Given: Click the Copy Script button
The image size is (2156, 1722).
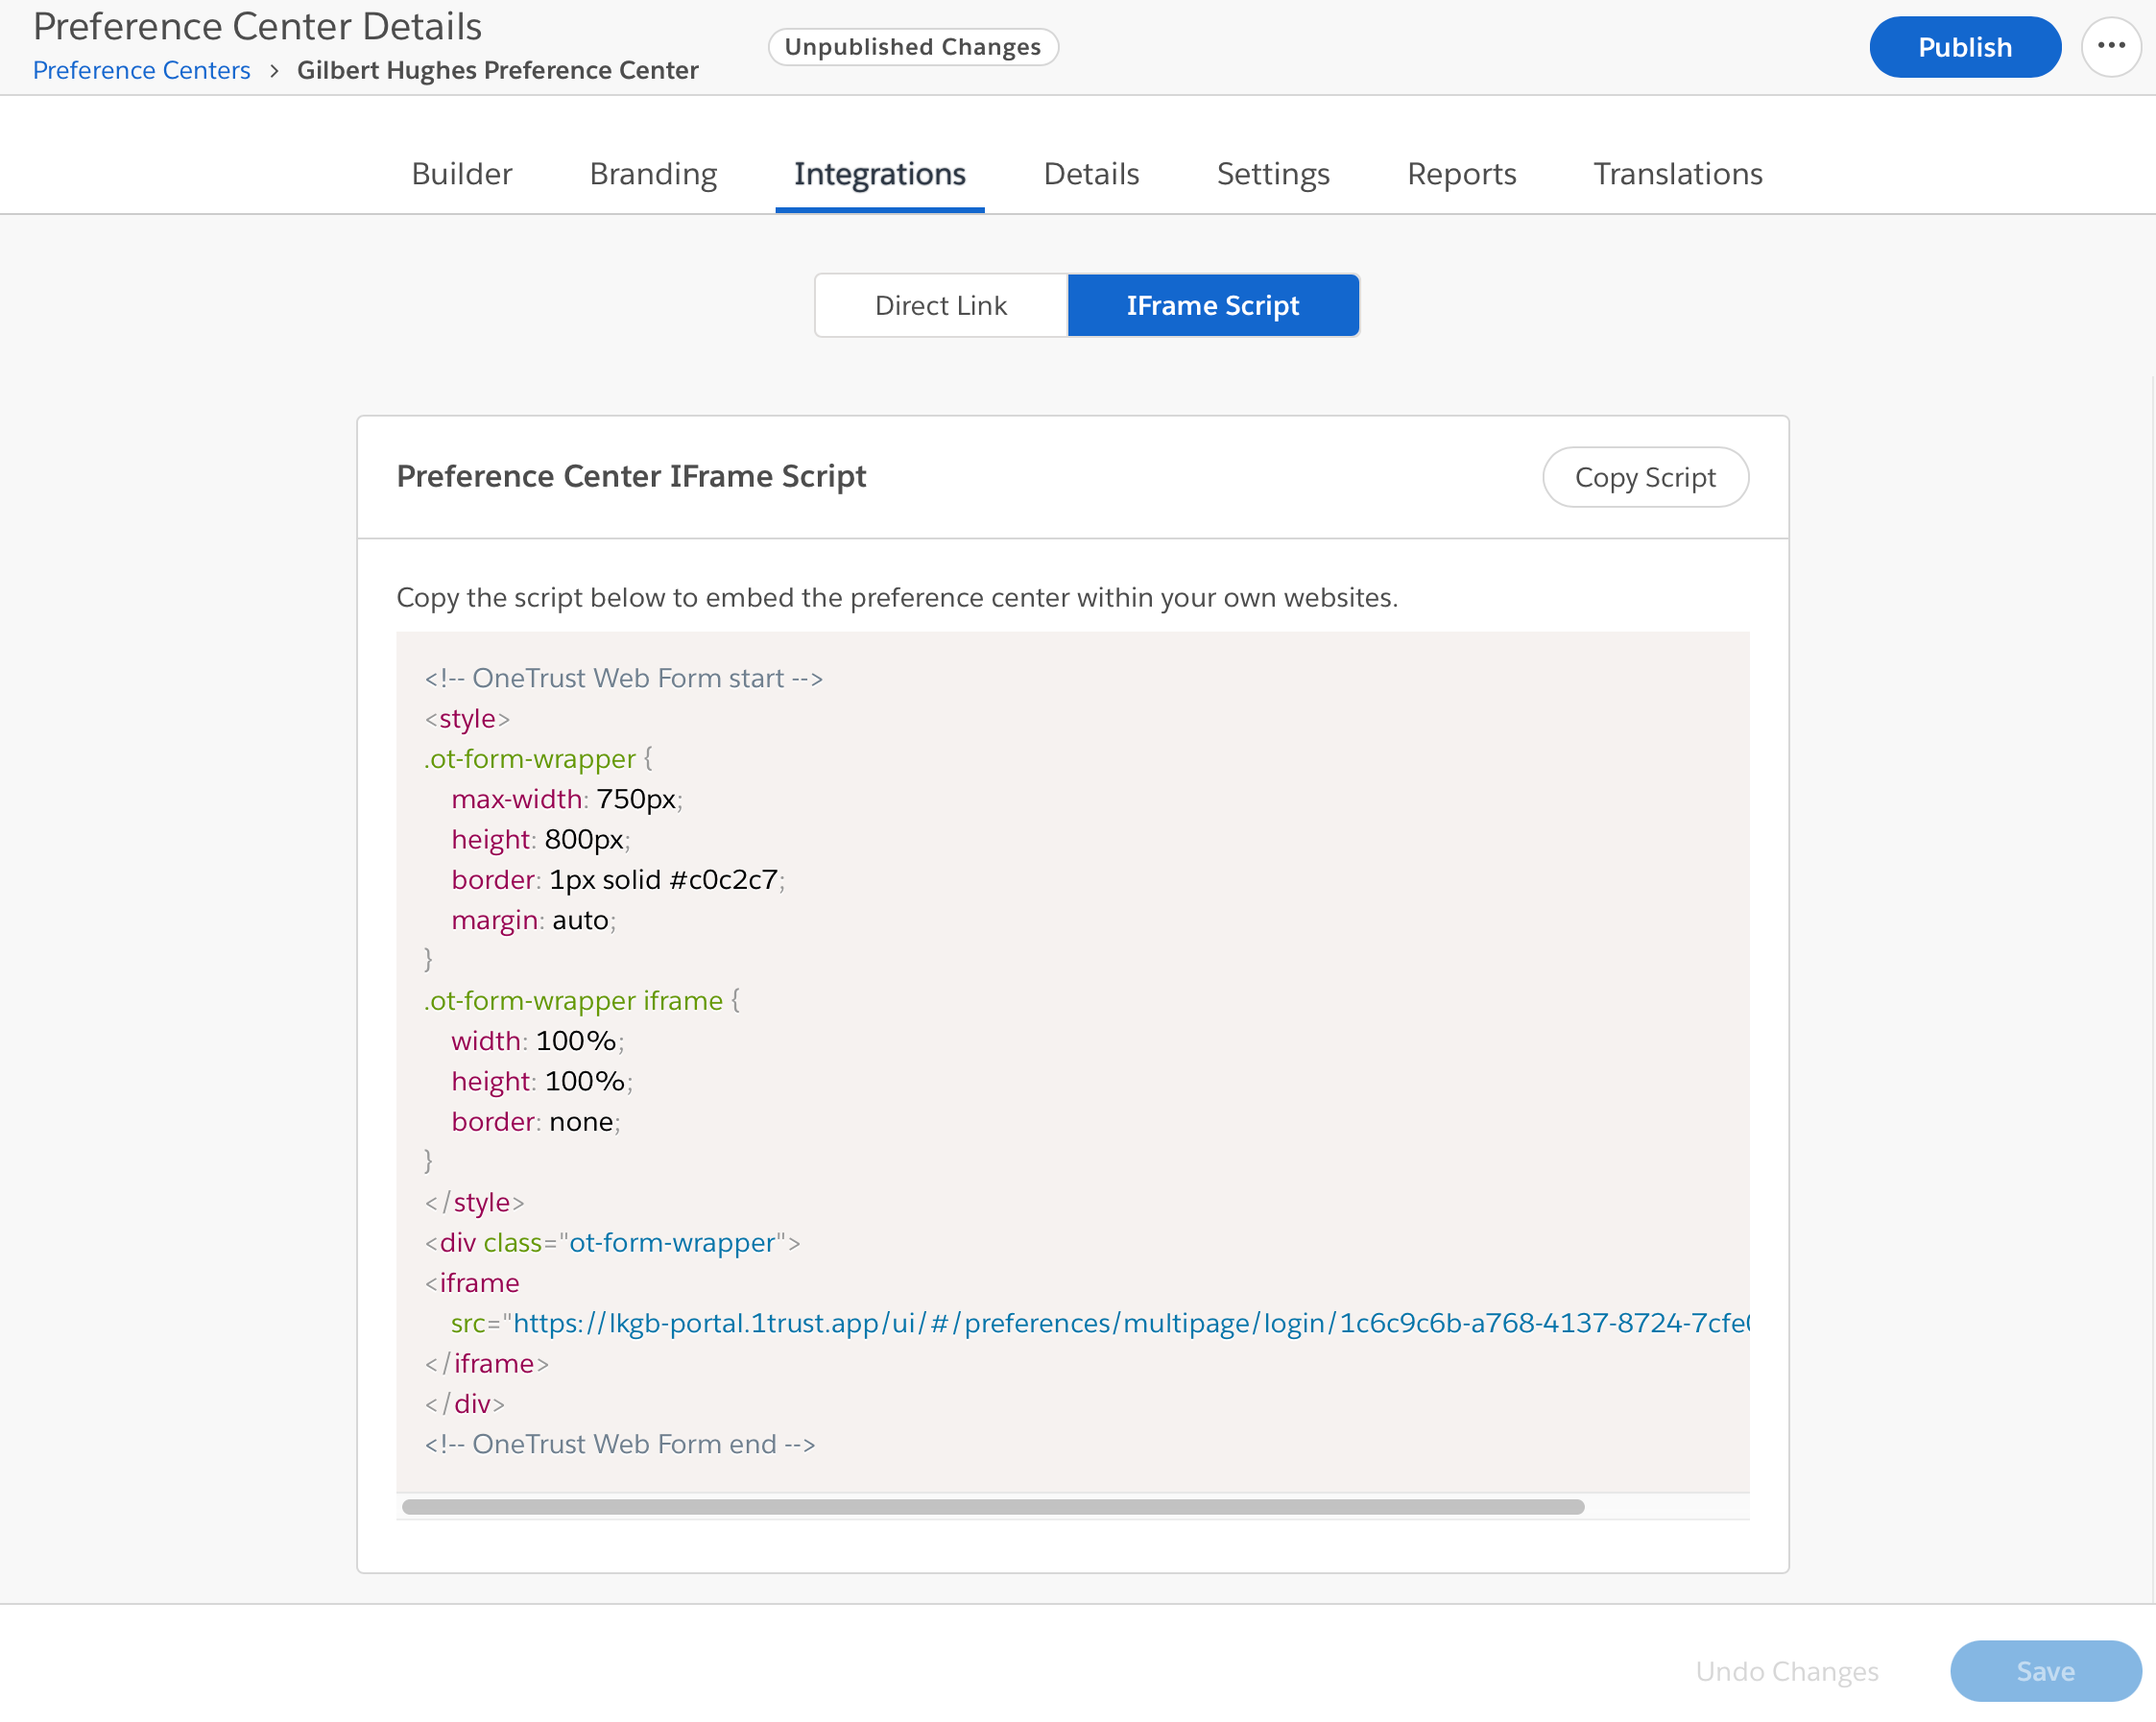Looking at the screenshot, I should (1645, 477).
